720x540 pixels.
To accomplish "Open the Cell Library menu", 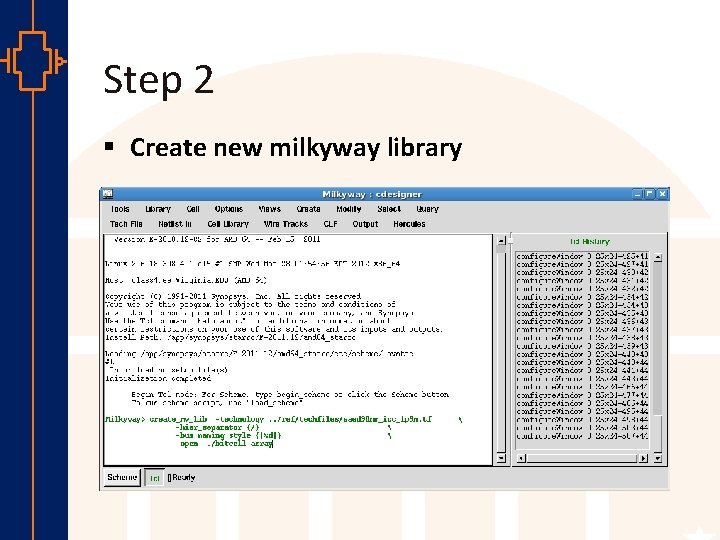I will click(228, 224).
